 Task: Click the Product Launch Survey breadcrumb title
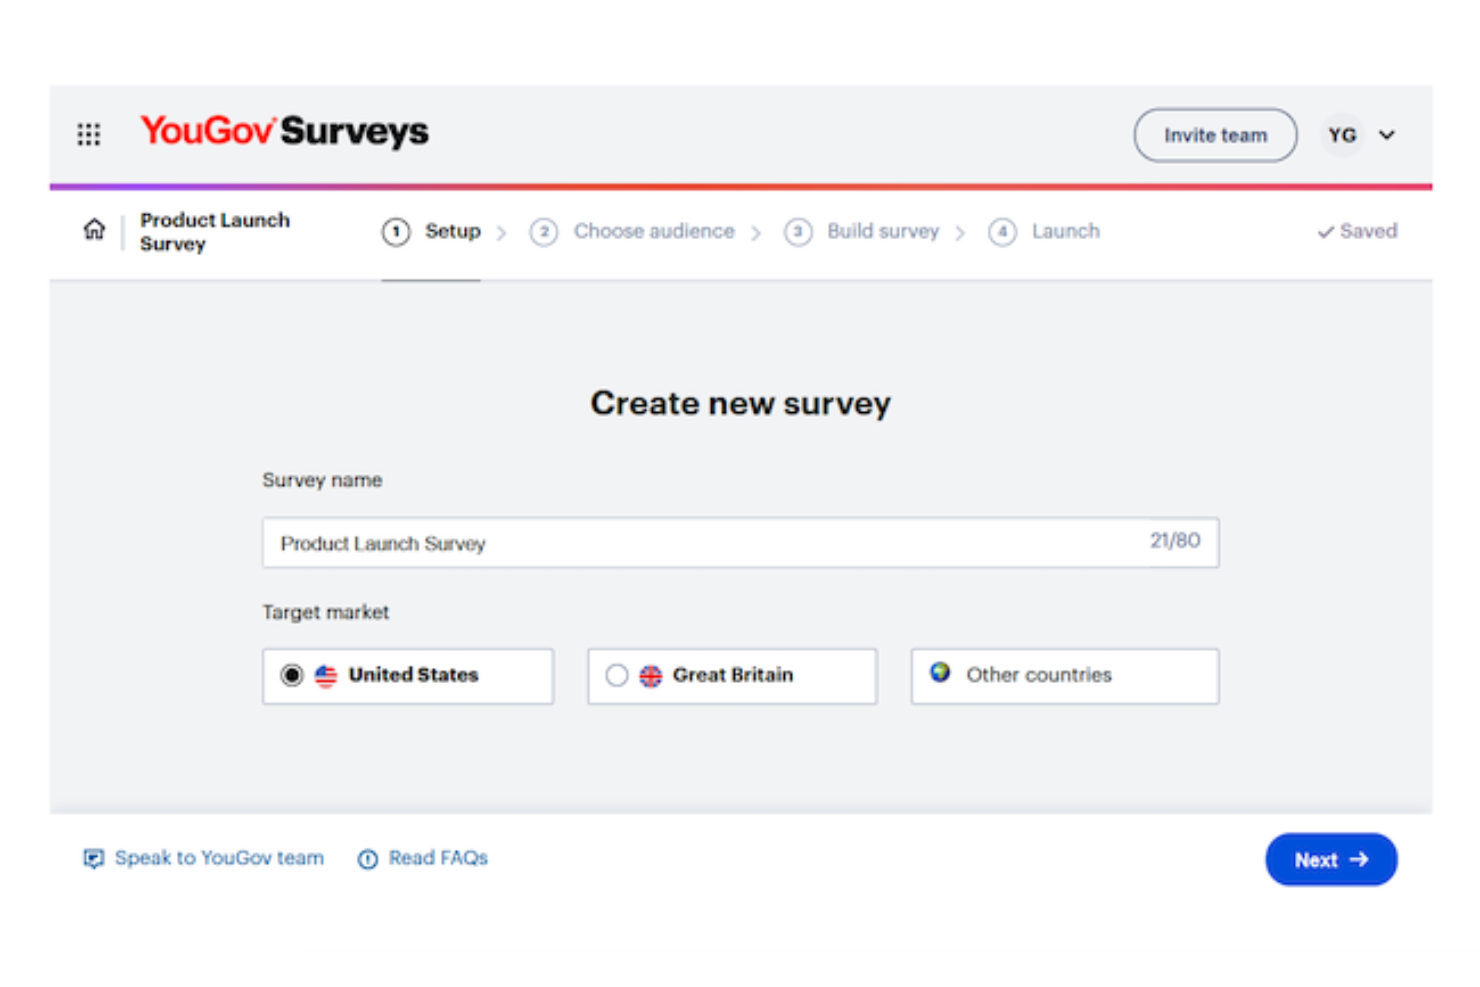click(x=215, y=232)
